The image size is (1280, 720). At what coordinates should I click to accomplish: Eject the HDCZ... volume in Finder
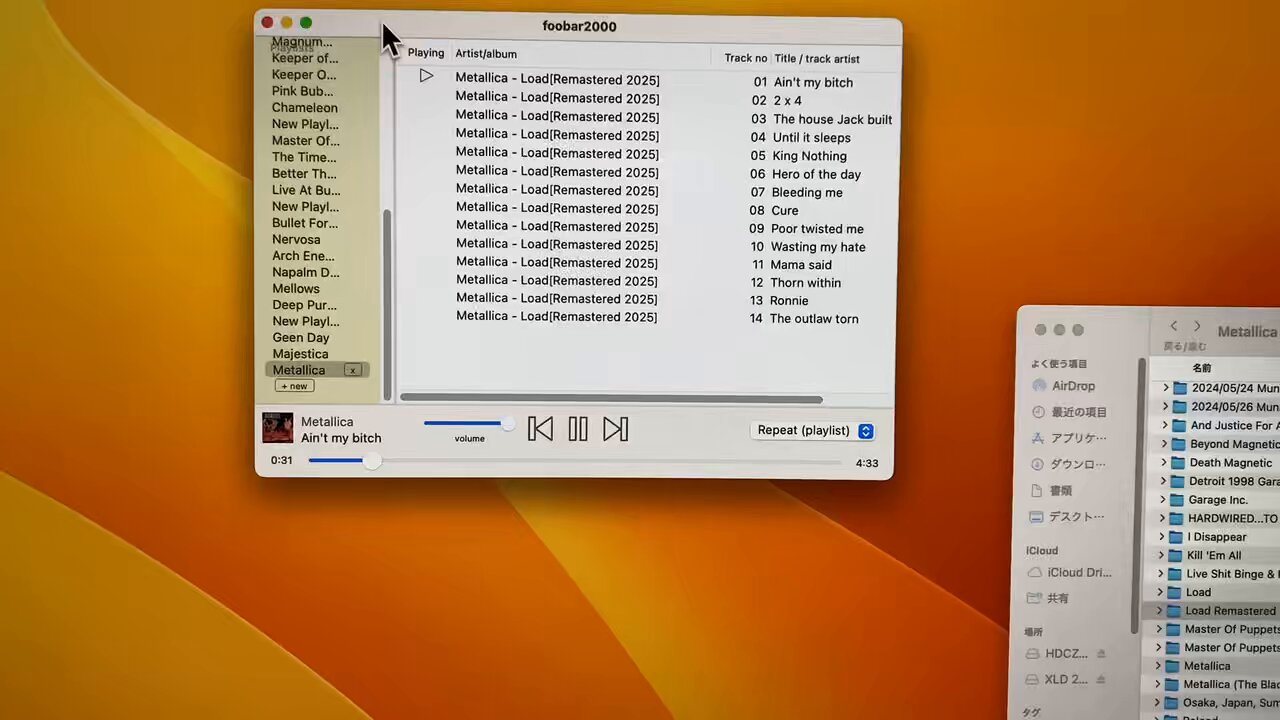pyautogui.click(x=1101, y=654)
